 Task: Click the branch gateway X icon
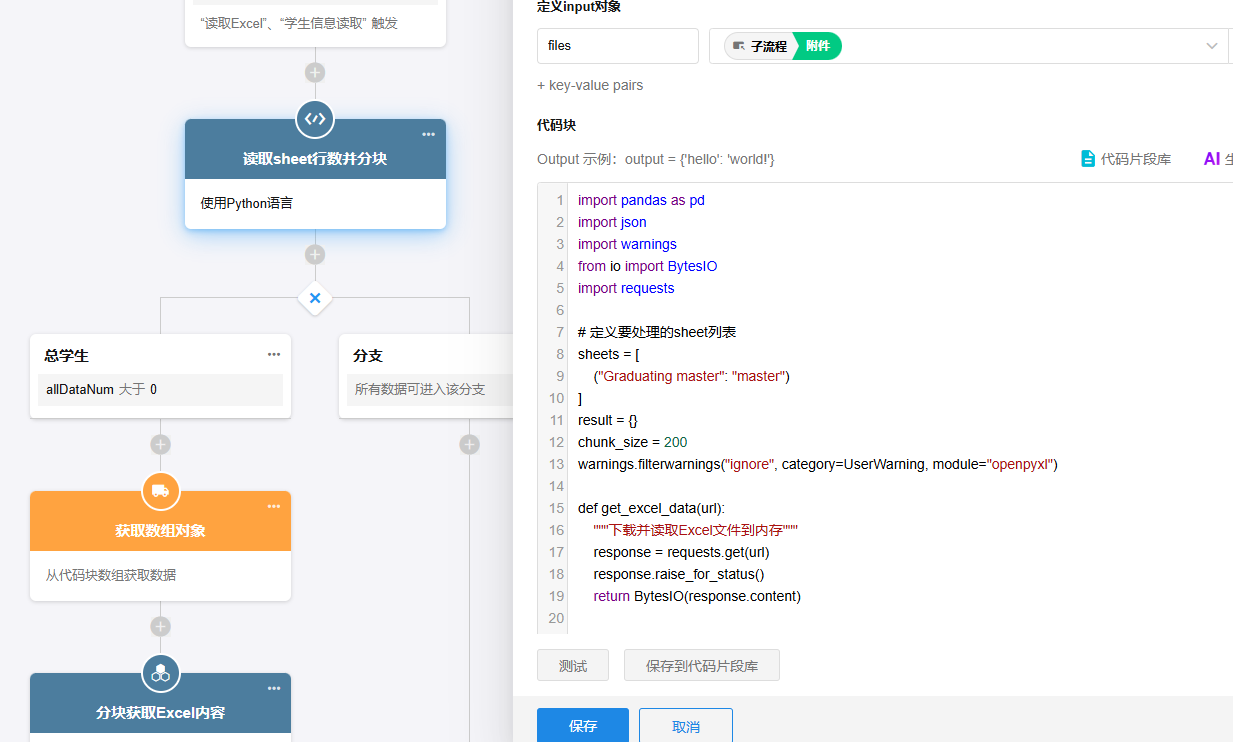(315, 298)
